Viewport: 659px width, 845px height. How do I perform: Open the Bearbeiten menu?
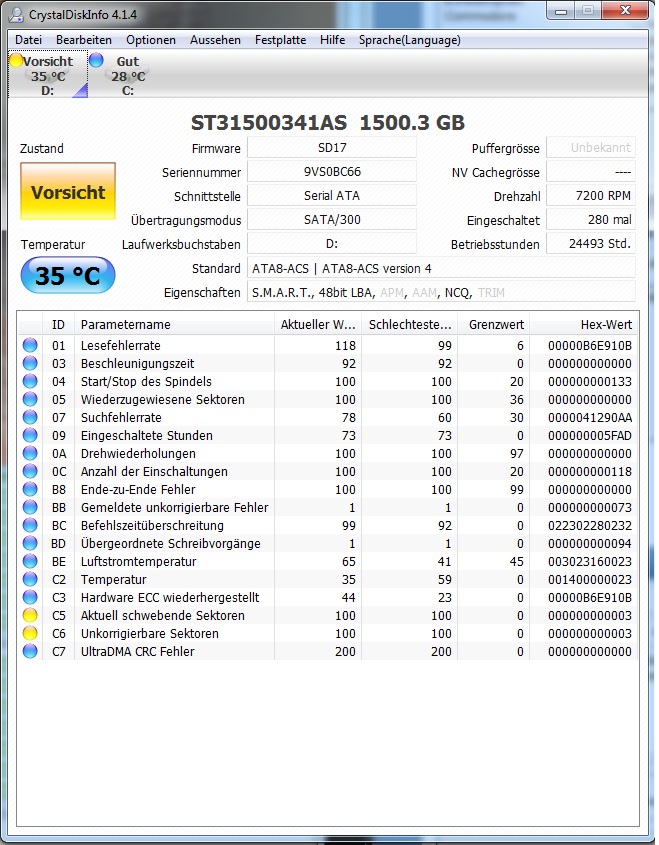84,40
